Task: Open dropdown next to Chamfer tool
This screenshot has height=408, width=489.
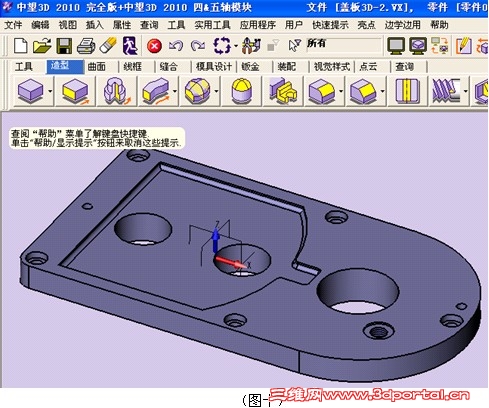Action: (x=382, y=91)
